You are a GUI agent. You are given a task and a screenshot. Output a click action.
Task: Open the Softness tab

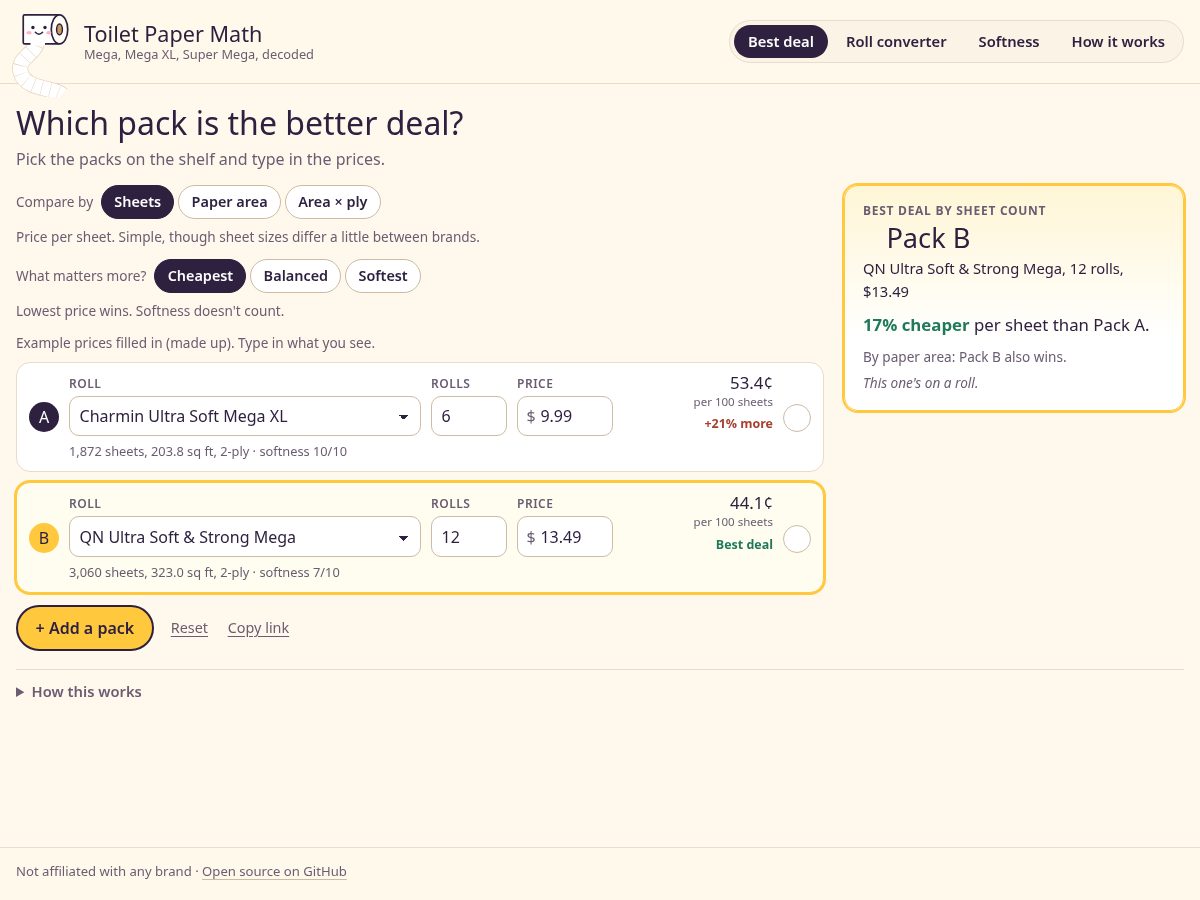(1009, 42)
